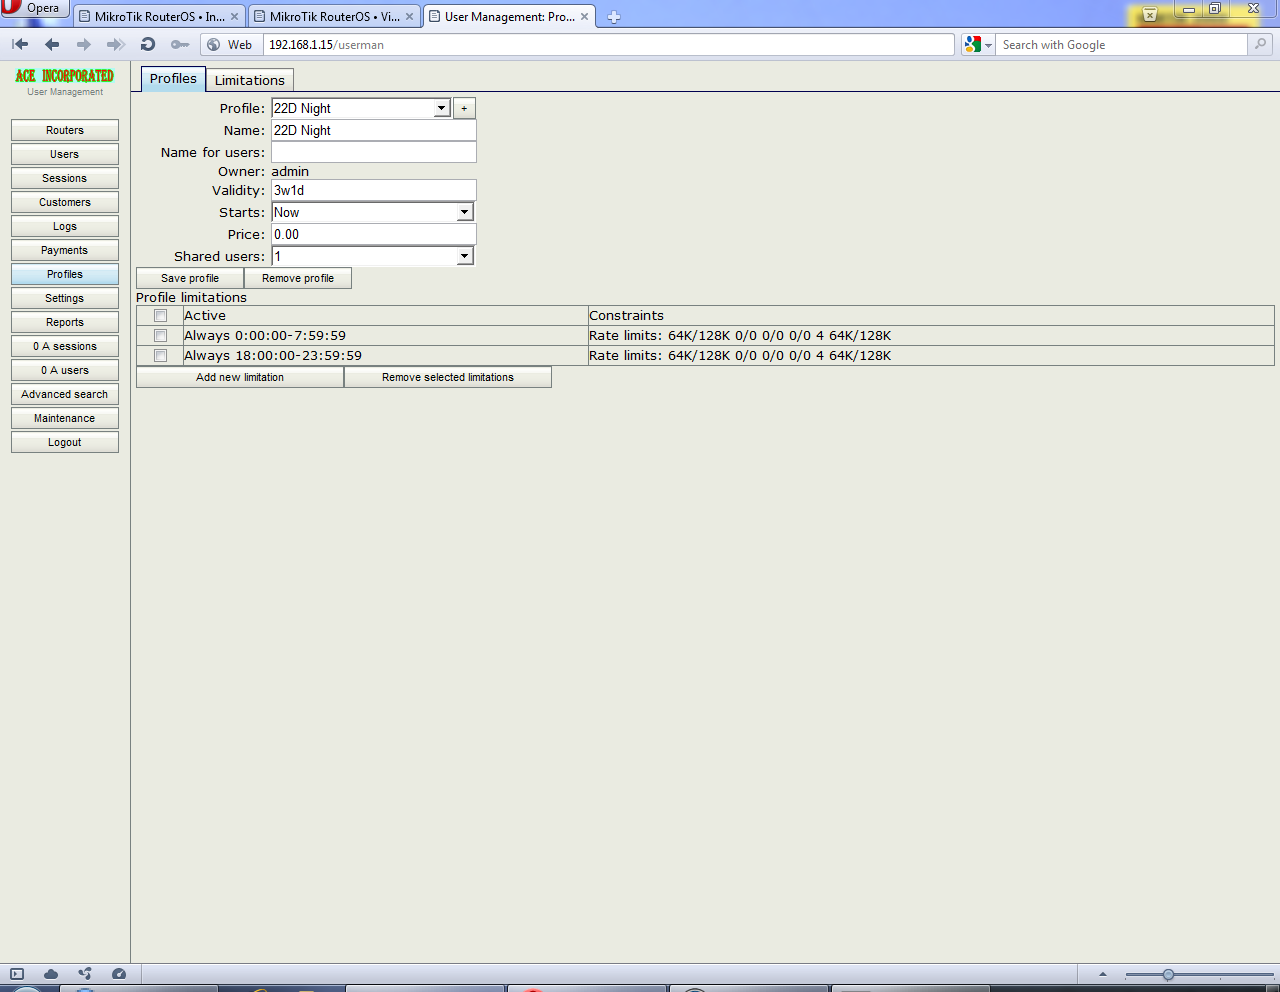Check the Always 0:00:00-7:59:59 limitation
This screenshot has height=992, width=1280.
pos(160,336)
